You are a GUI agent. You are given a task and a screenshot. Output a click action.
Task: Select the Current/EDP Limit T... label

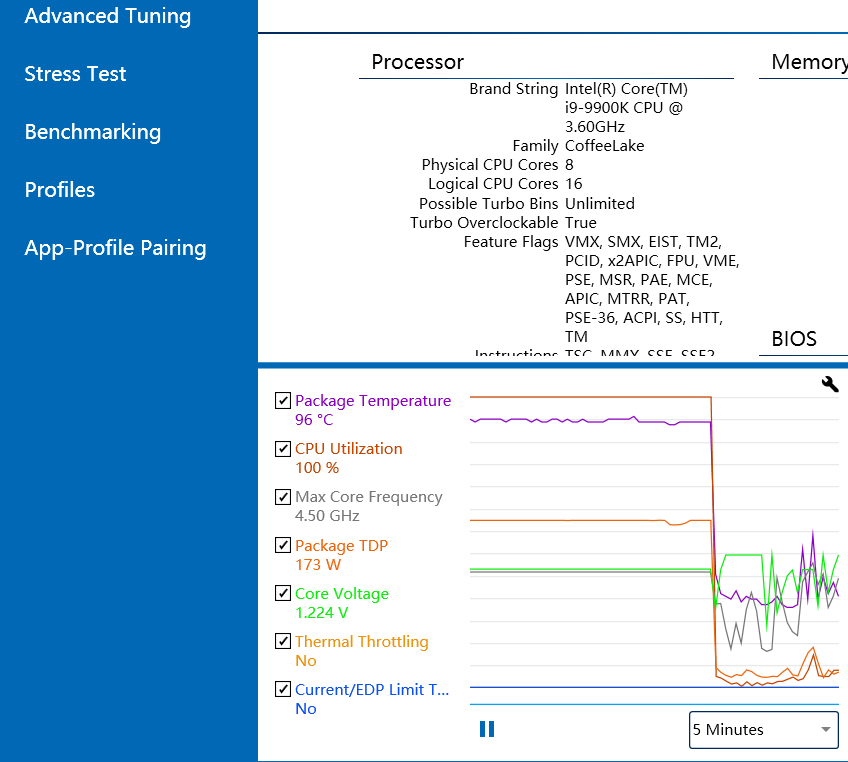pyautogui.click(x=372, y=690)
